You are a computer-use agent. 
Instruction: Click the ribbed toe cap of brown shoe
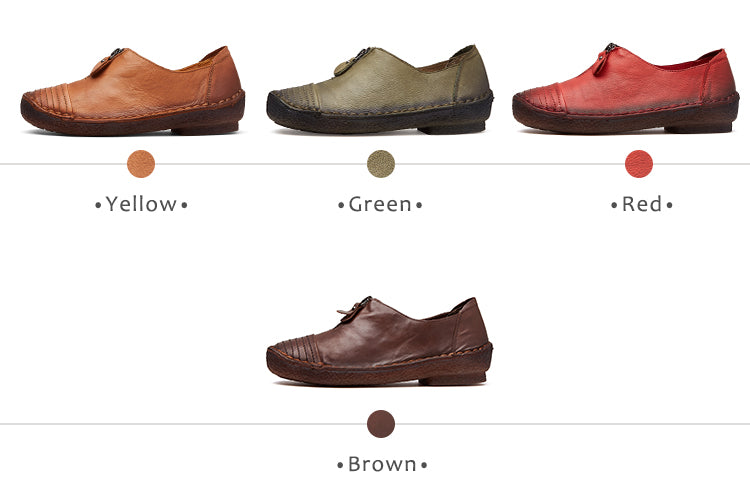[293, 349]
